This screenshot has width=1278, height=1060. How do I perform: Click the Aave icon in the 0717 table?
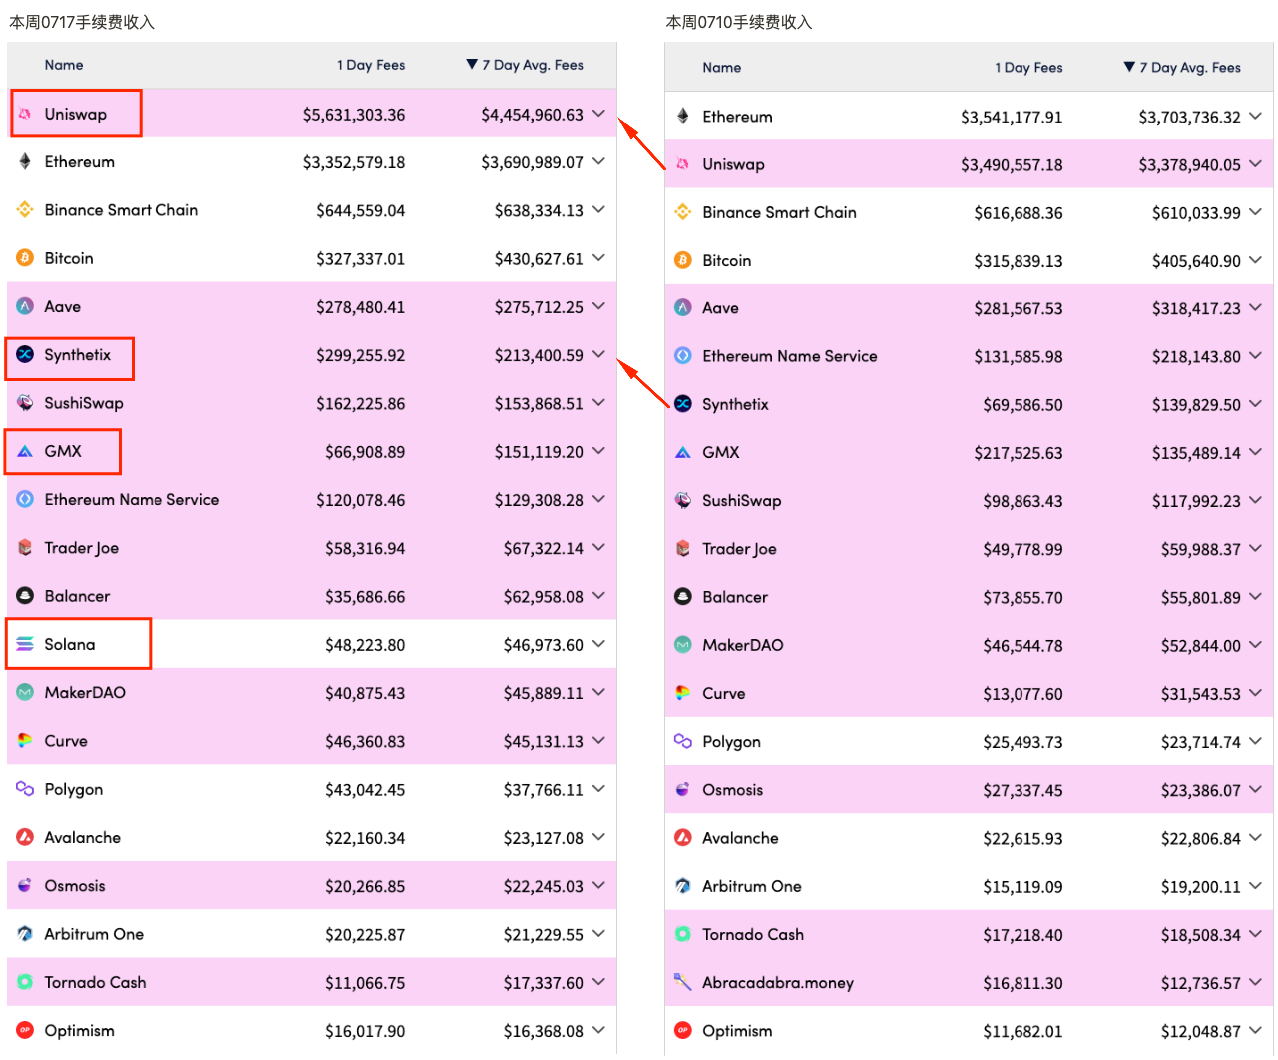[25, 306]
